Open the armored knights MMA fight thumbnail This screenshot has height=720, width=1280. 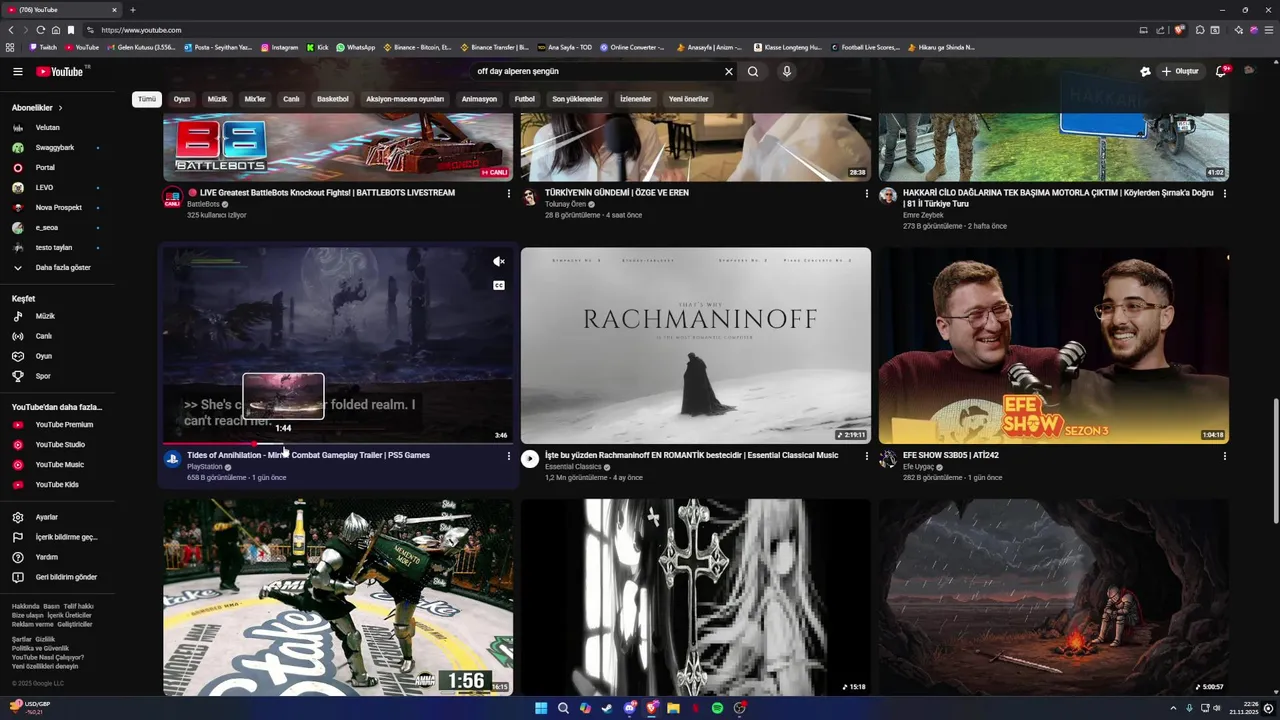pyautogui.click(x=338, y=597)
